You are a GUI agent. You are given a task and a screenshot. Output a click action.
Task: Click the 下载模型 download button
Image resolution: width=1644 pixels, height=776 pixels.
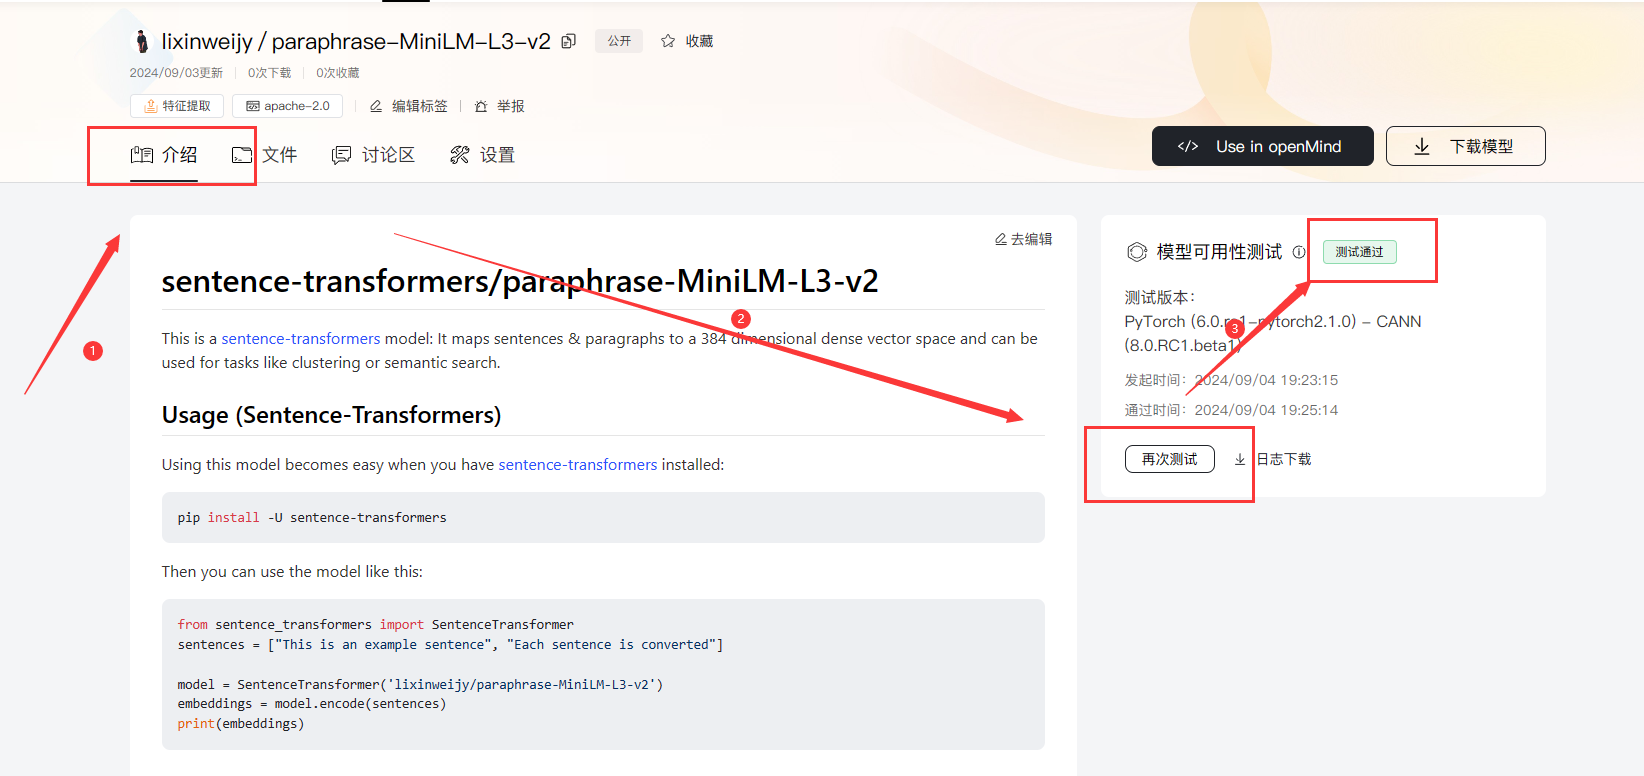pyautogui.click(x=1465, y=146)
